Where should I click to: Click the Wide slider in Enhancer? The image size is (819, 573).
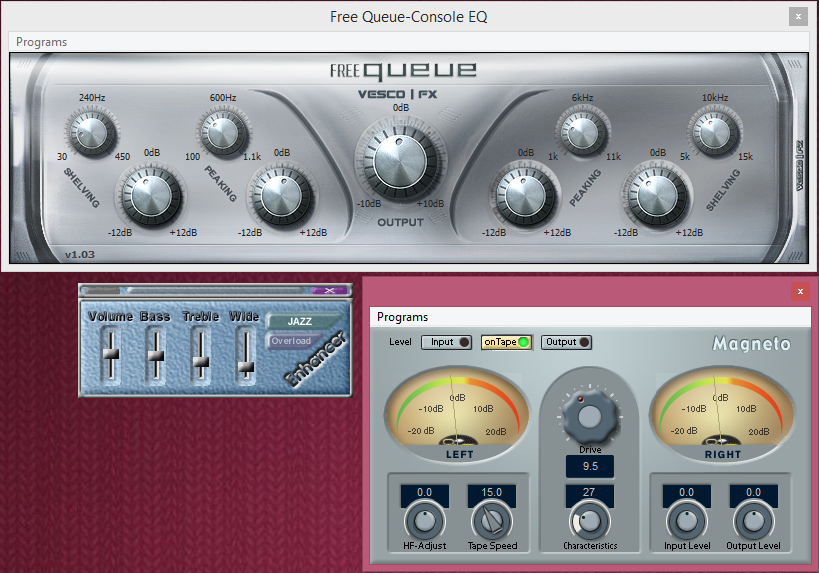pos(245,355)
